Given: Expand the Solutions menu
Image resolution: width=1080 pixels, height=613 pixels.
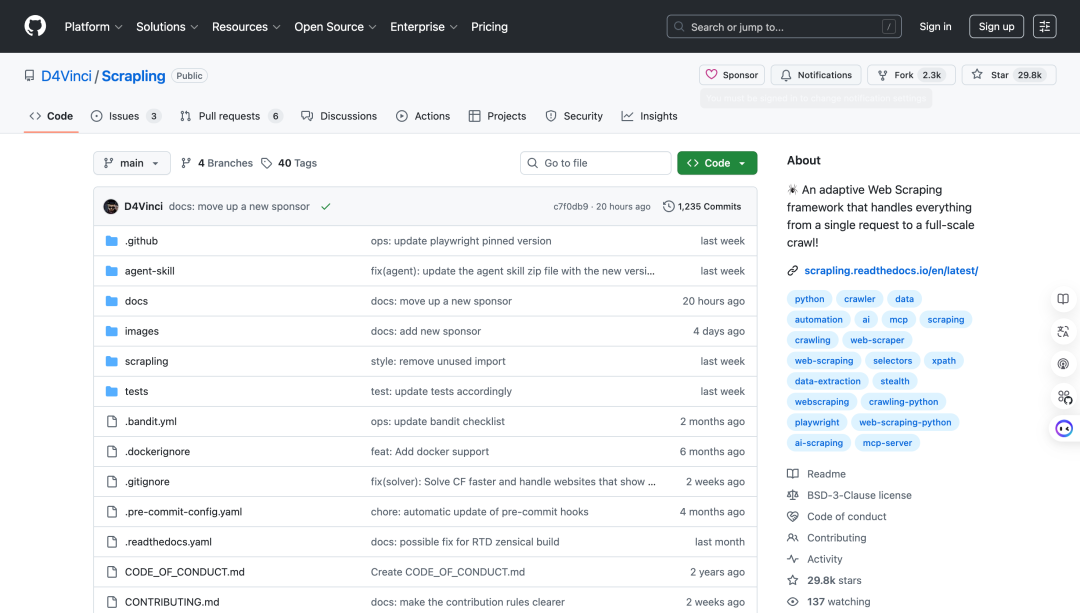Looking at the screenshot, I should click(167, 27).
